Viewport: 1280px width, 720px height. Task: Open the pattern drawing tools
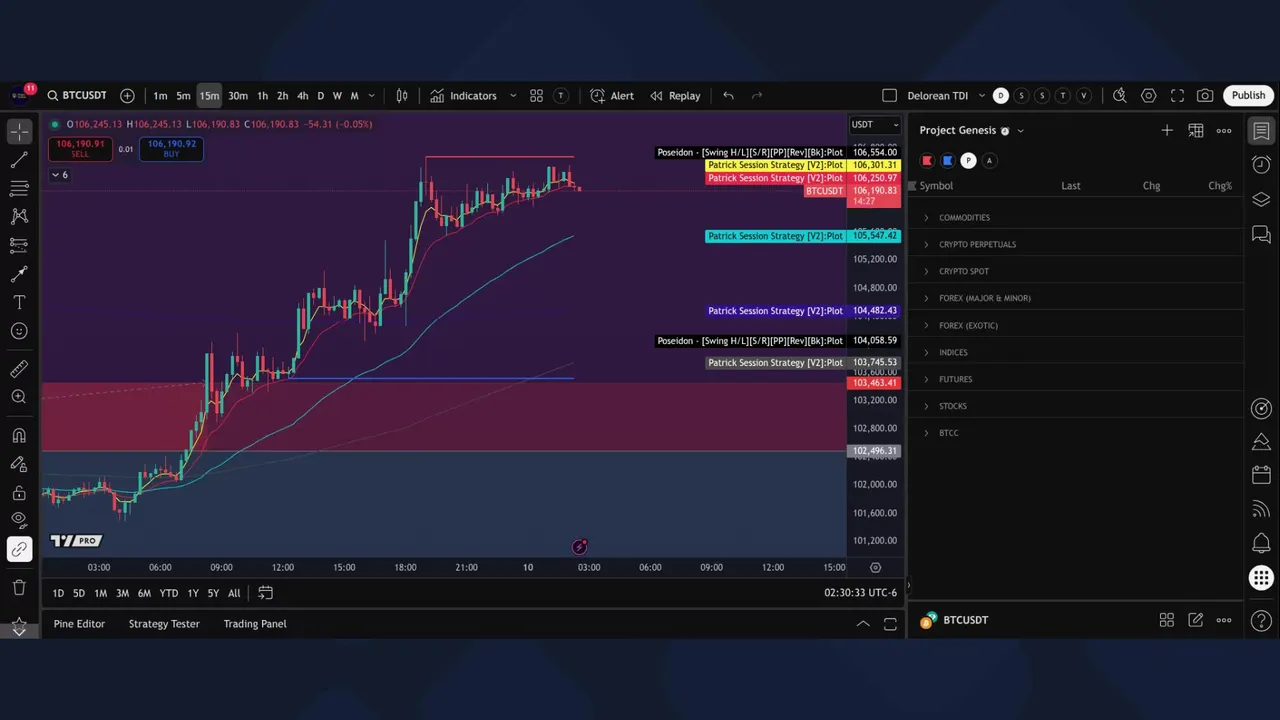(19, 216)
